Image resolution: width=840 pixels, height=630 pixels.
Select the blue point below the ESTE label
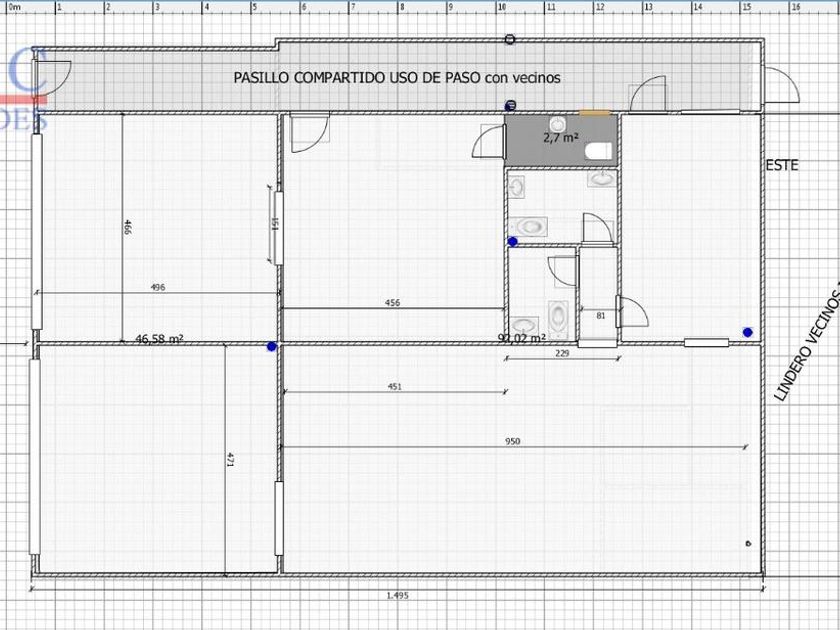(747, 332)
